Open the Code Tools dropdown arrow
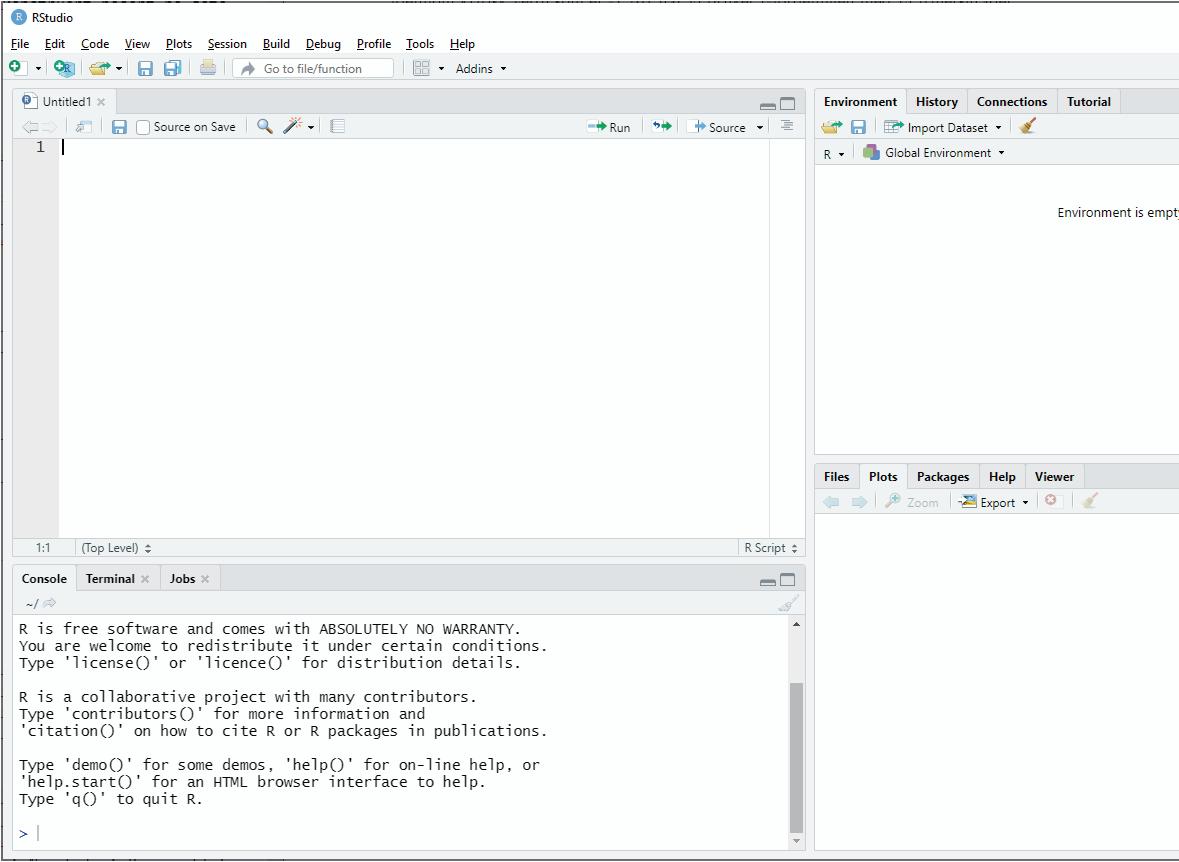Screen dimensions: 1179x862 [x=311, y=127]
